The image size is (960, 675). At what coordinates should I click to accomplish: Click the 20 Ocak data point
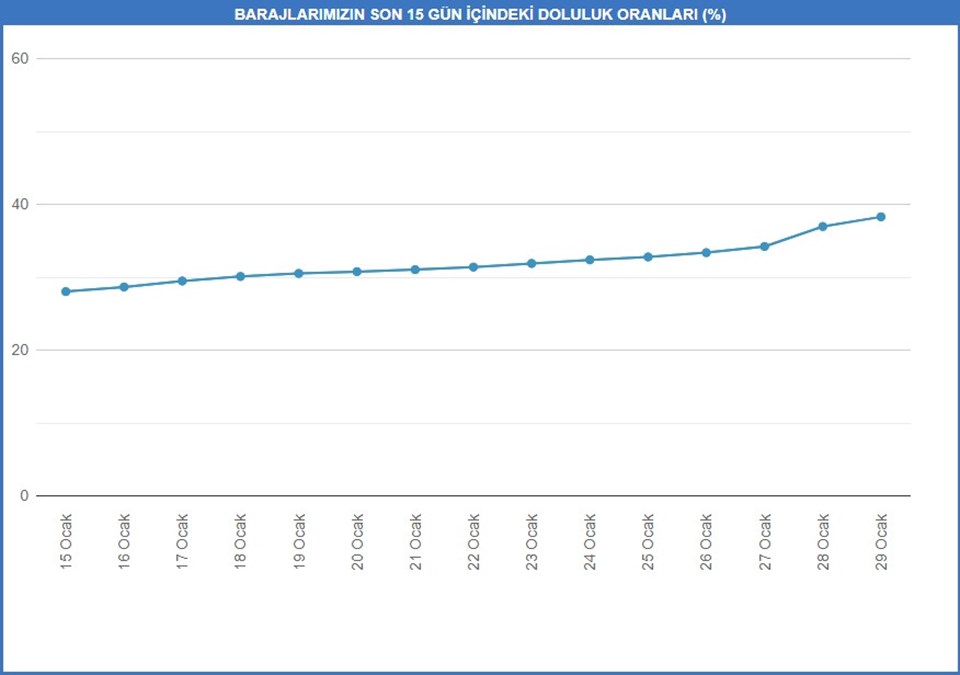(x=357, y=271)
